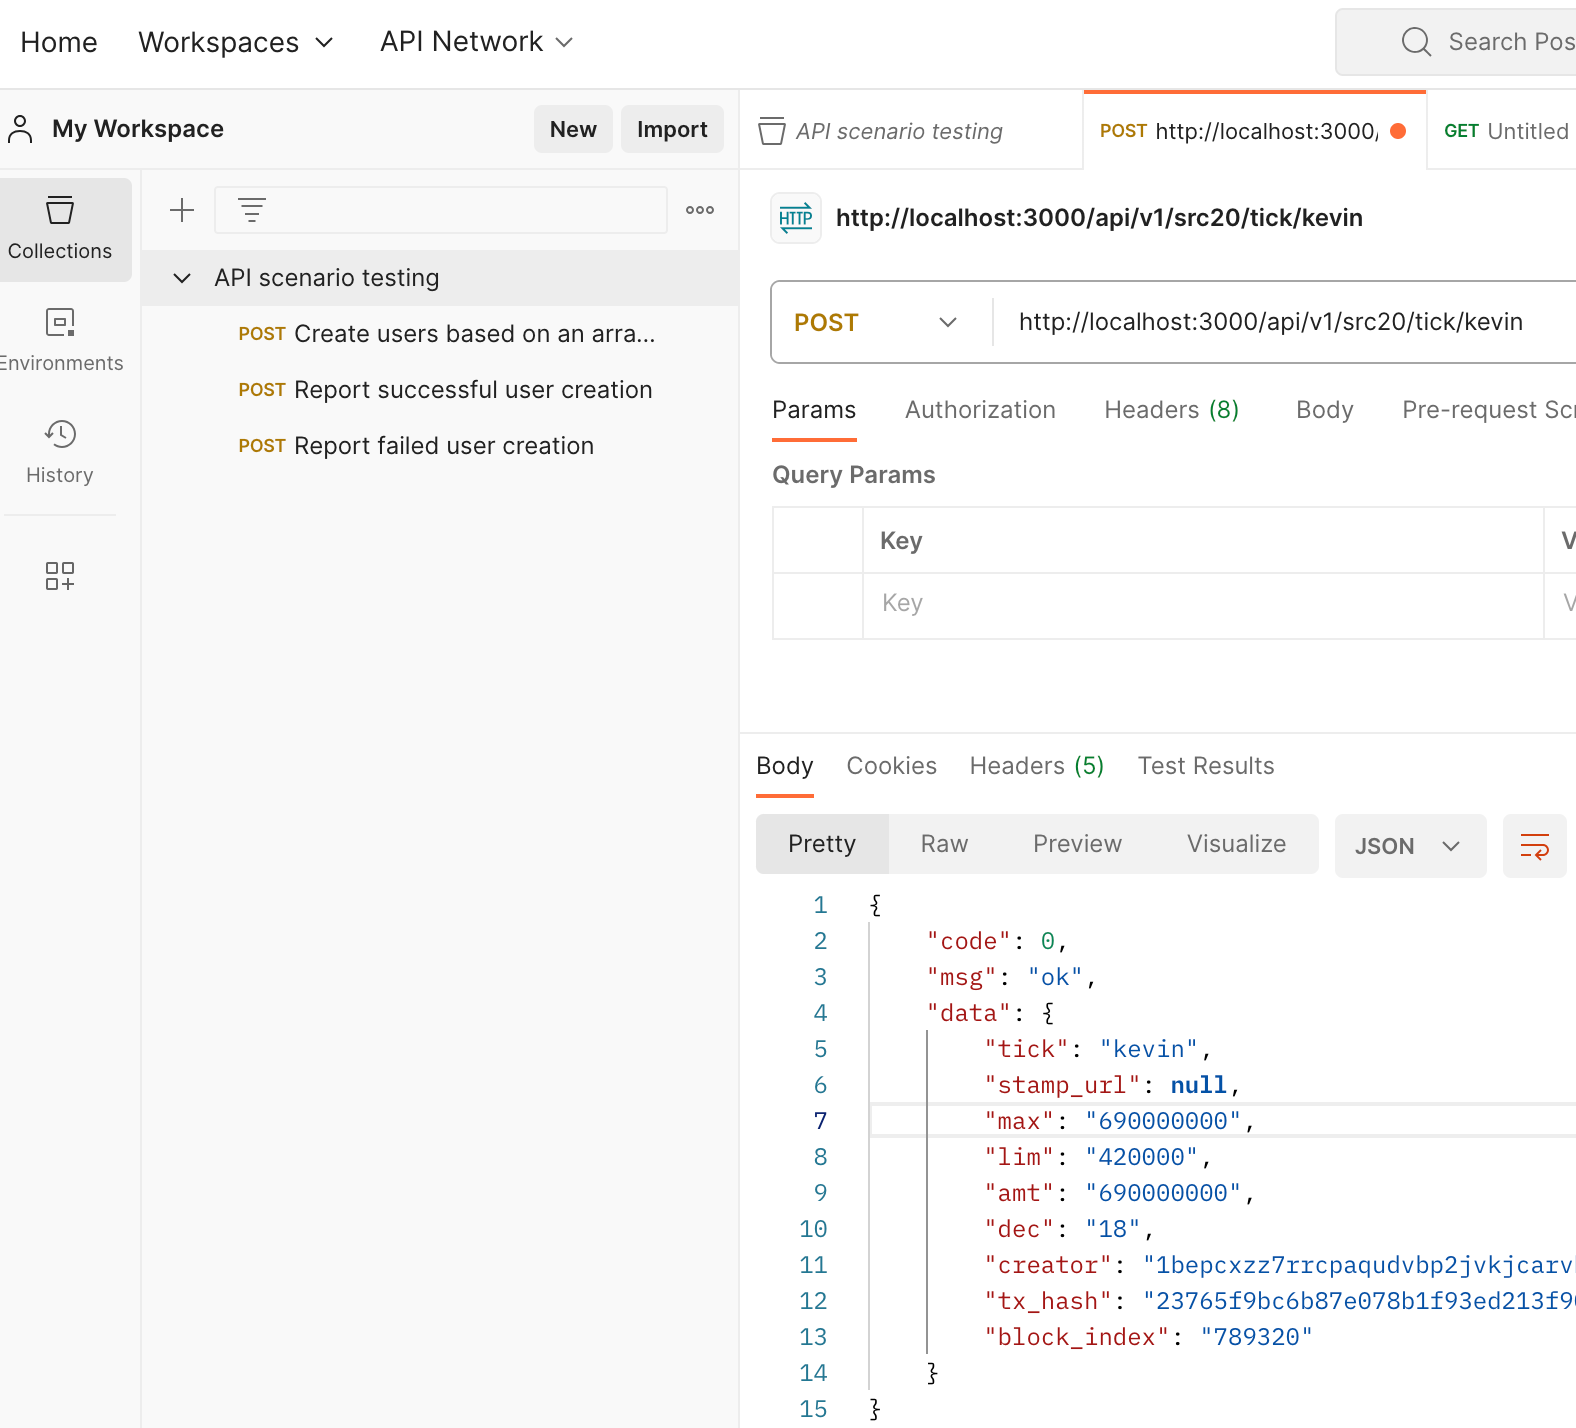The height and width of the screenshot is (1428, 1576).
Task: Click the collection icon on API scenario testing tab
Action: point(772,131)
